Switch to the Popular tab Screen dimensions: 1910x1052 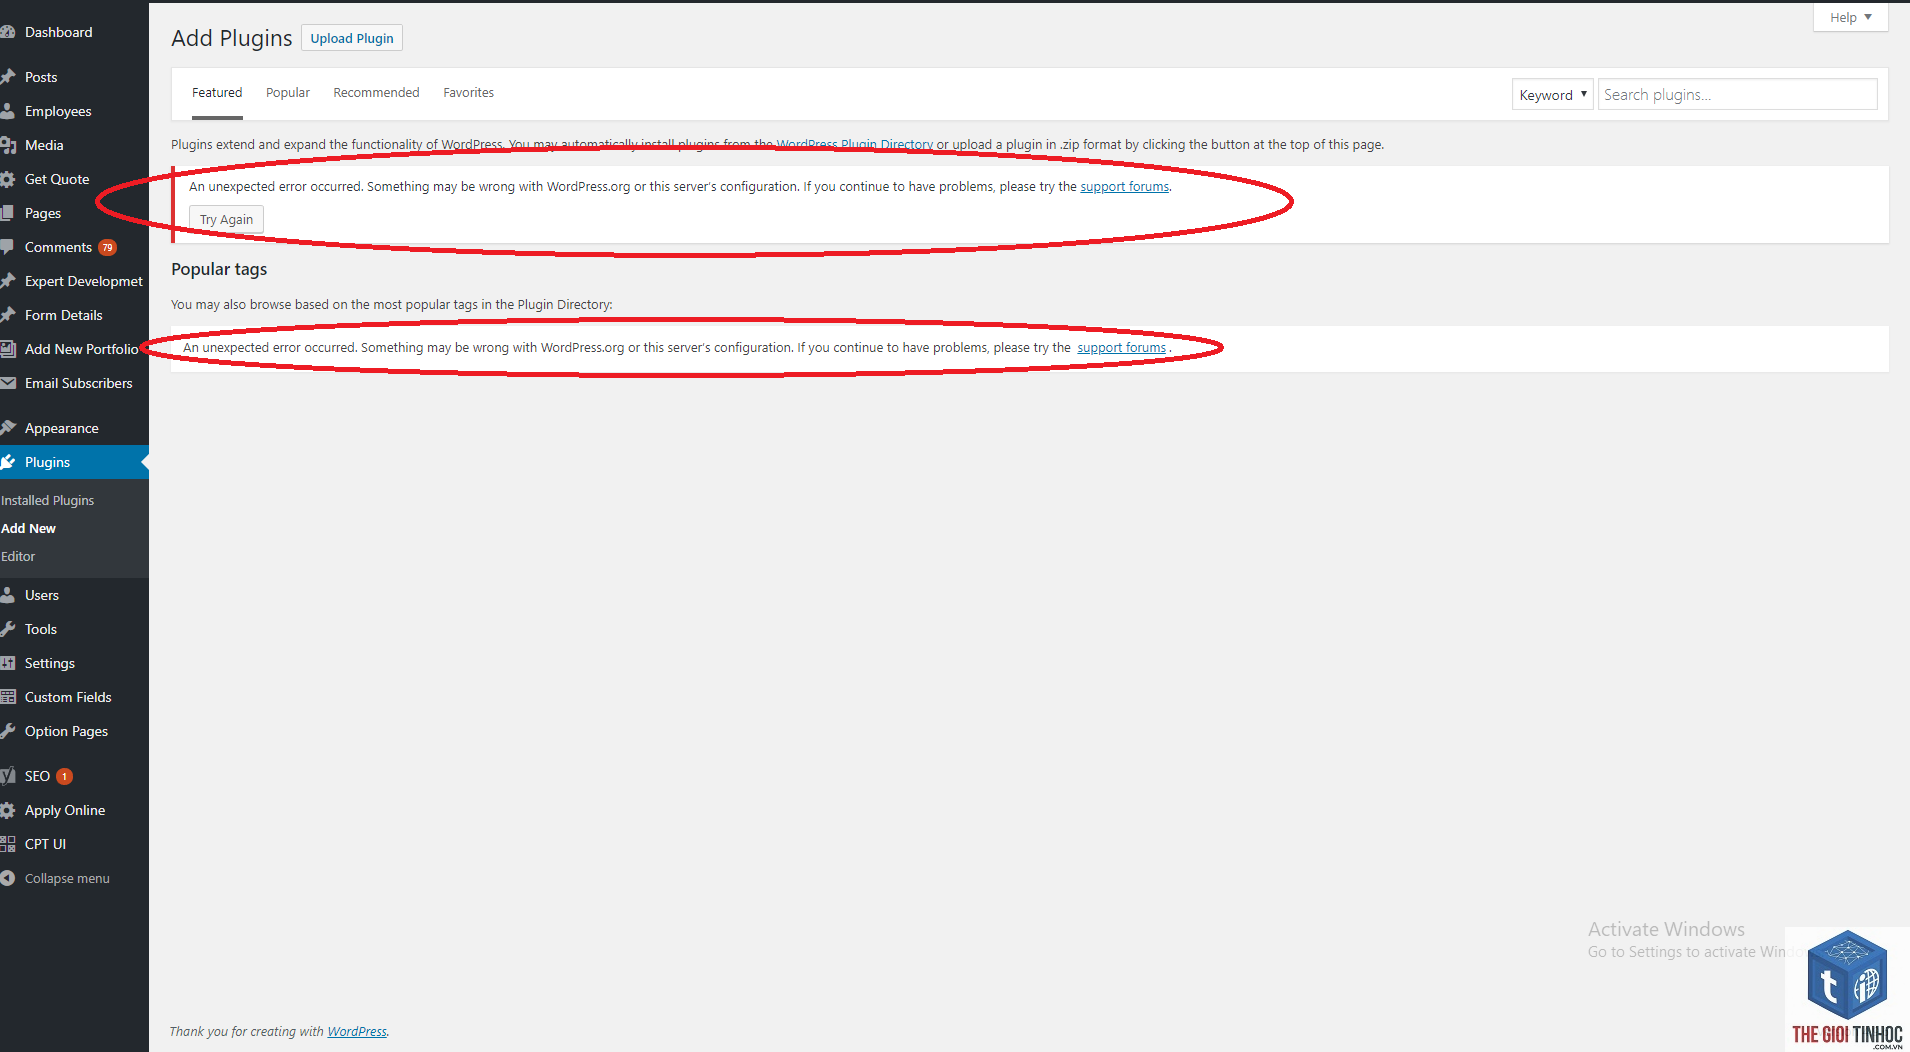coord(288,93)
